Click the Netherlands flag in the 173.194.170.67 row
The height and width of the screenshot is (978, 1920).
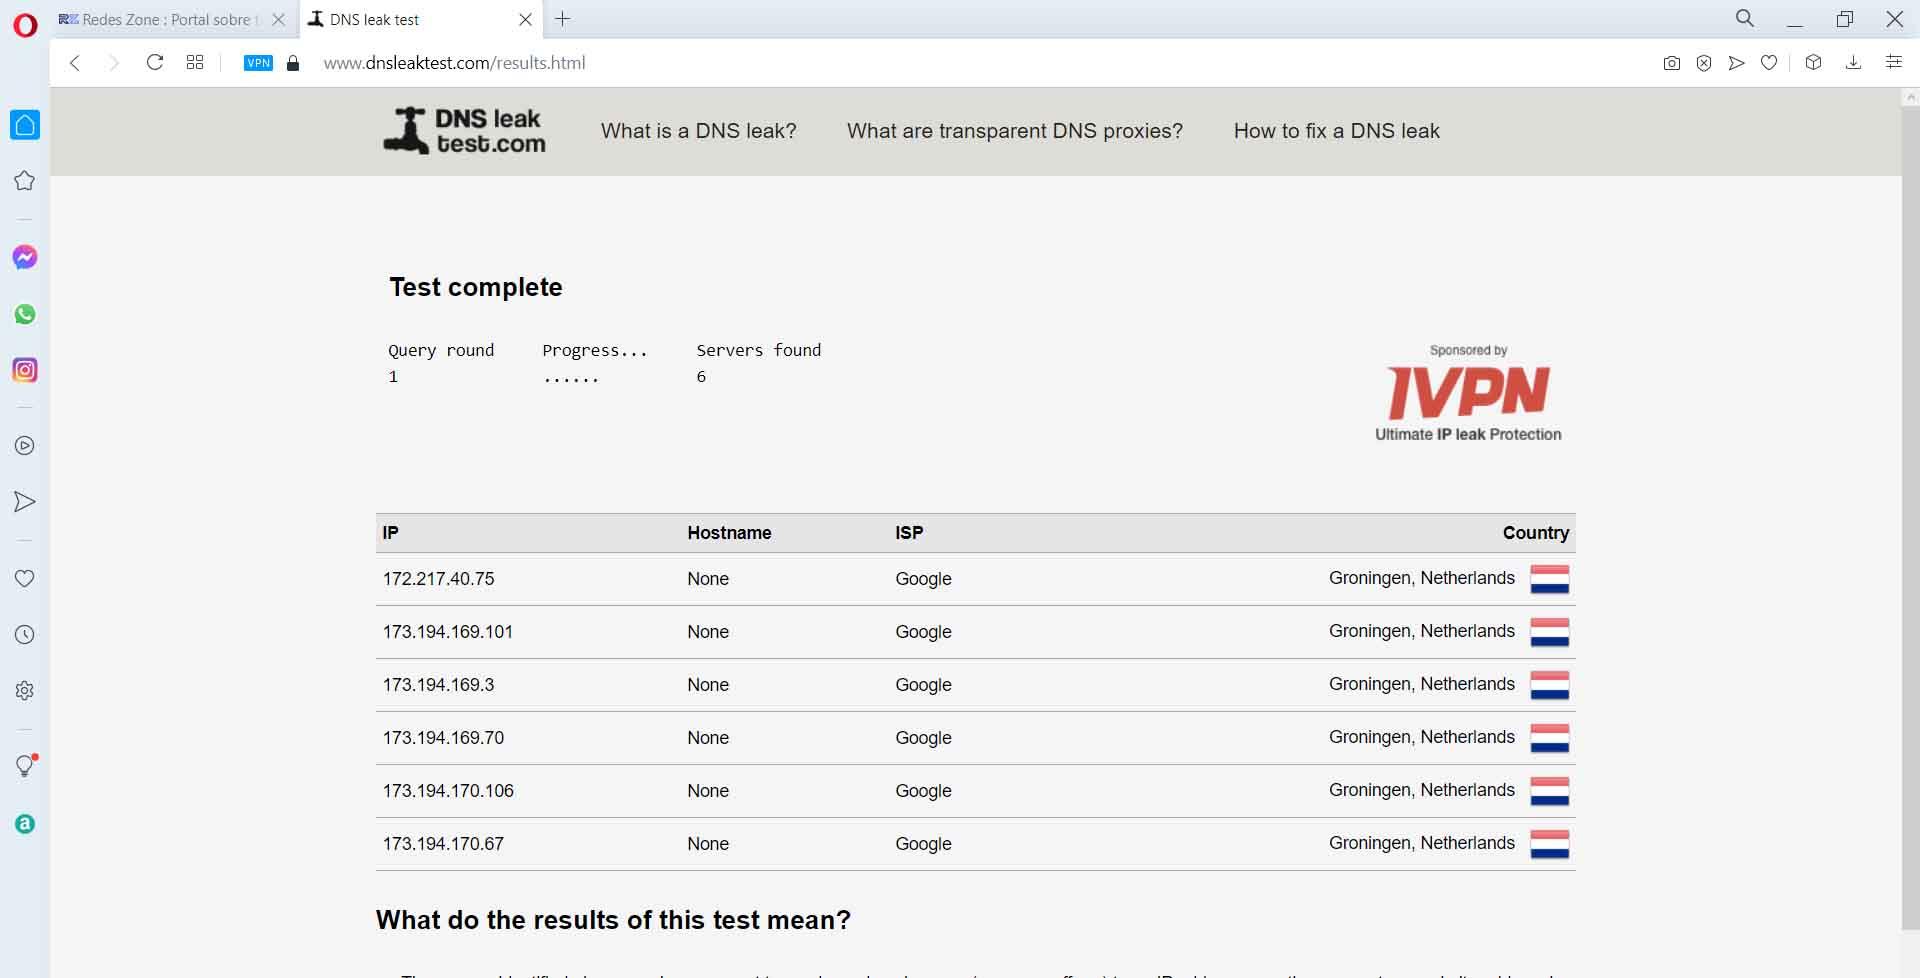click(x=1550, y=844)
